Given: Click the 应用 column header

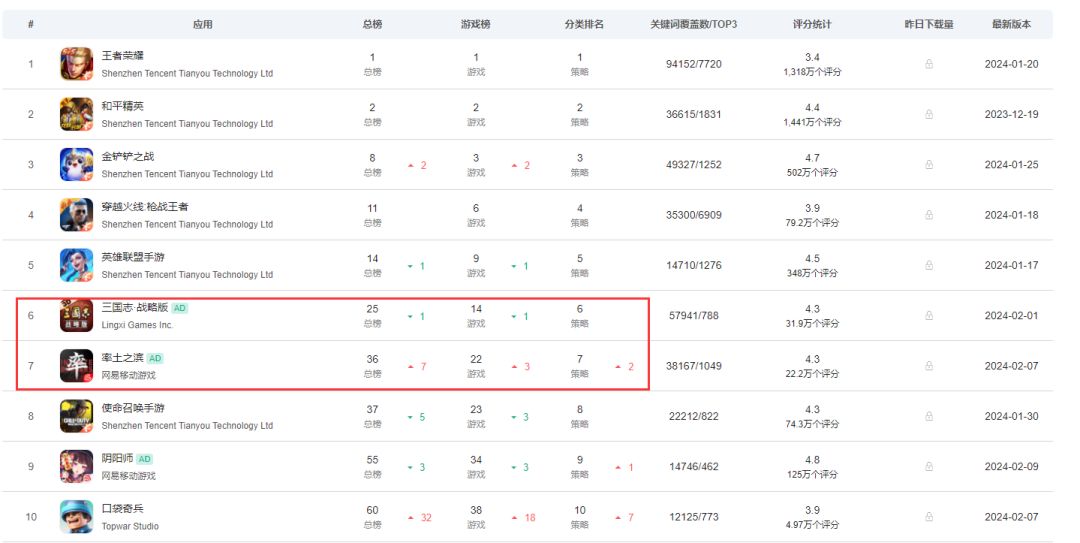Looking at the screenshot, I should click(202, 24).
